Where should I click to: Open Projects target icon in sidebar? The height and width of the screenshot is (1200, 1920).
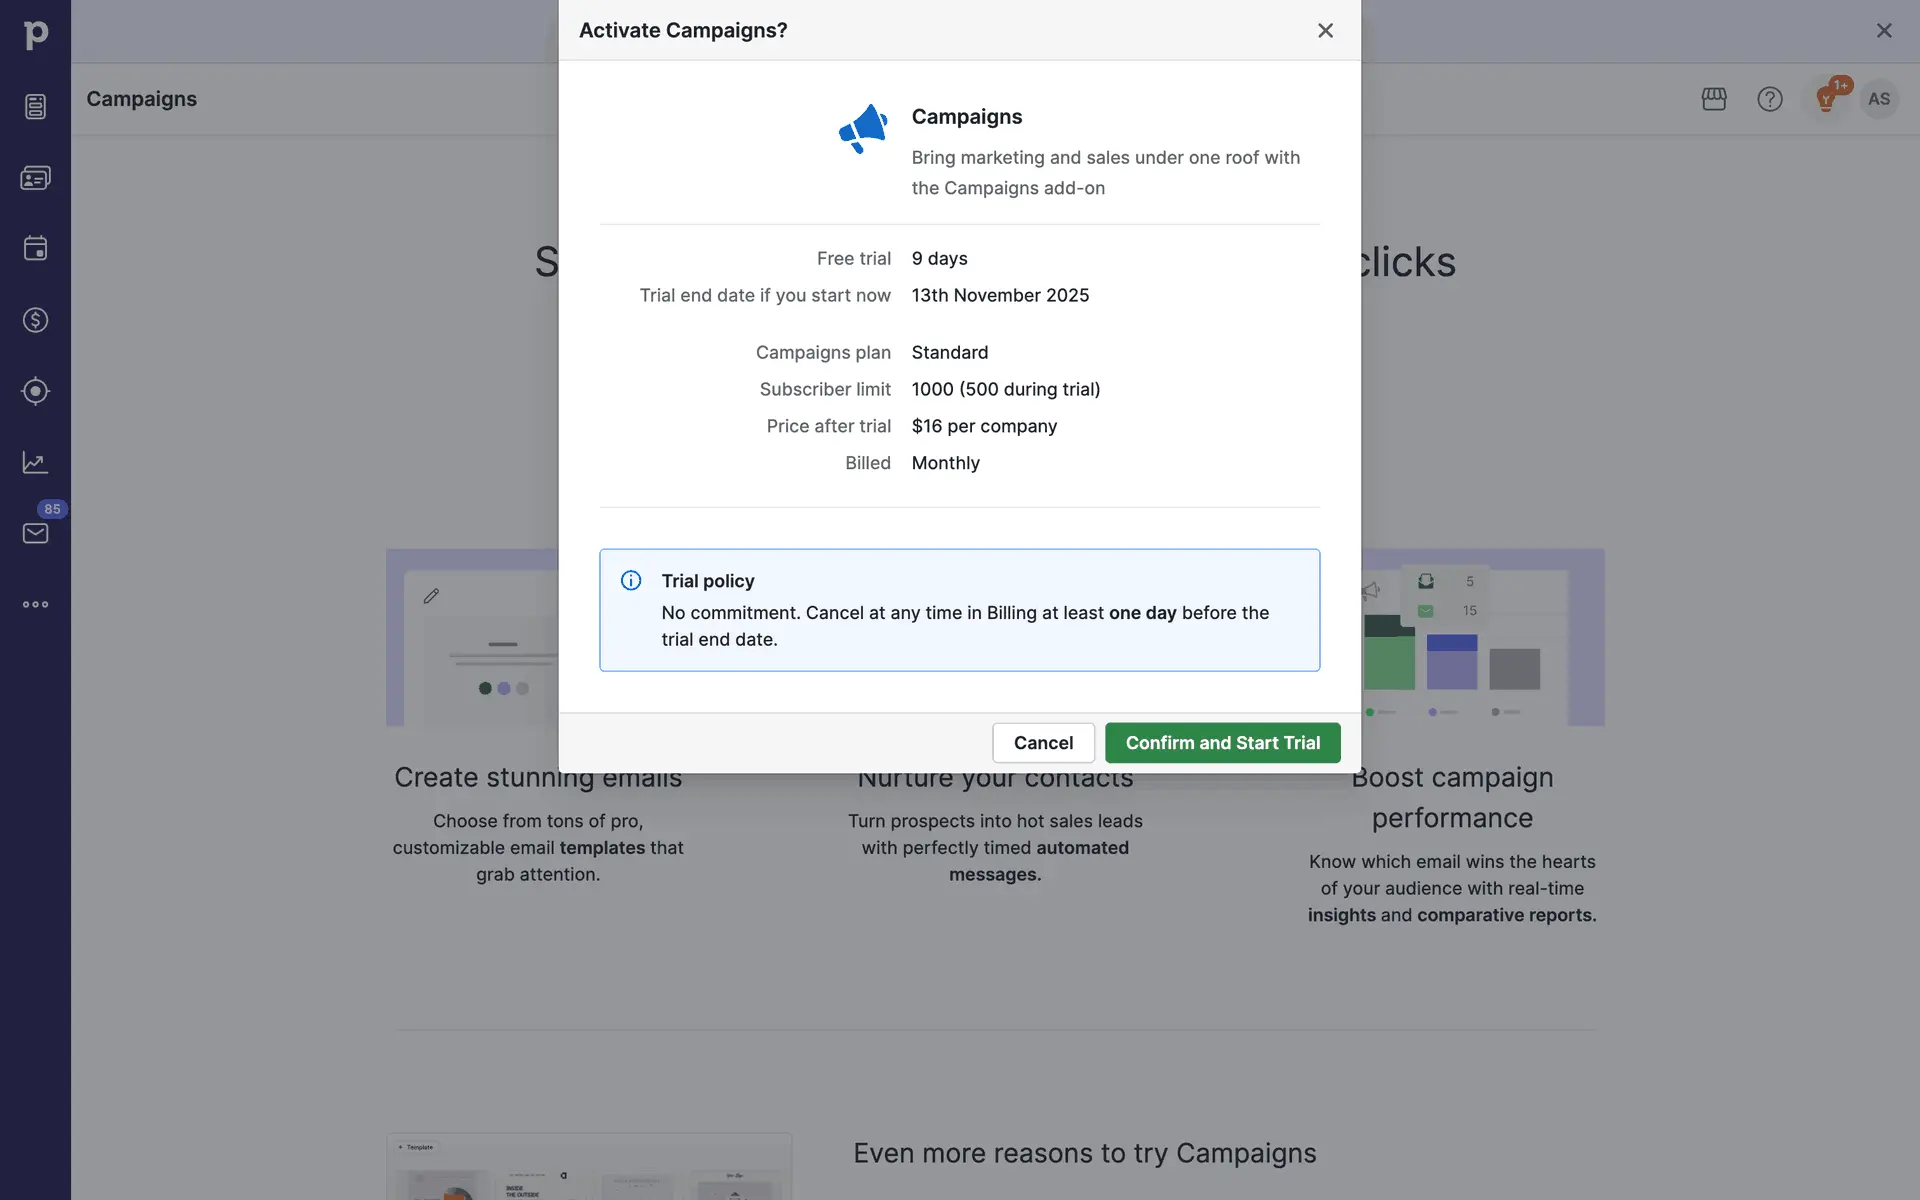(35, 391)
